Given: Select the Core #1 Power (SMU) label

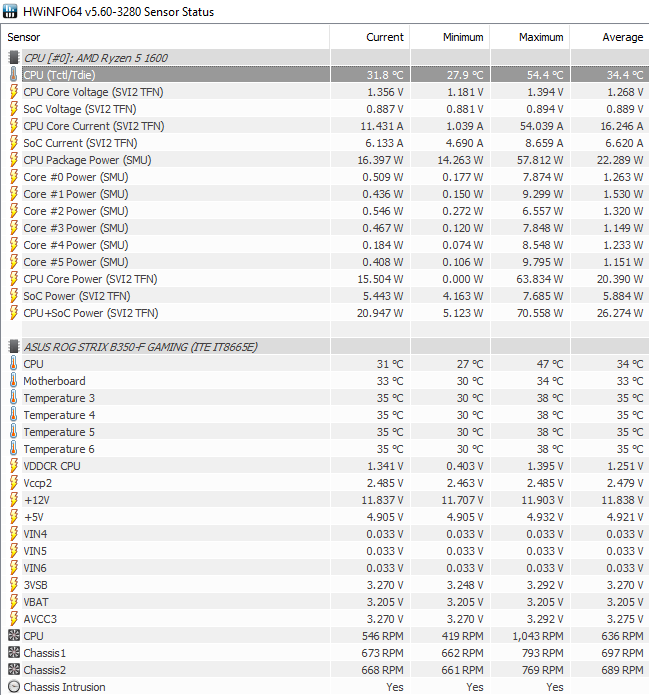Looking at the screenshot, I should pyautogui.click(x=76, y=194).
